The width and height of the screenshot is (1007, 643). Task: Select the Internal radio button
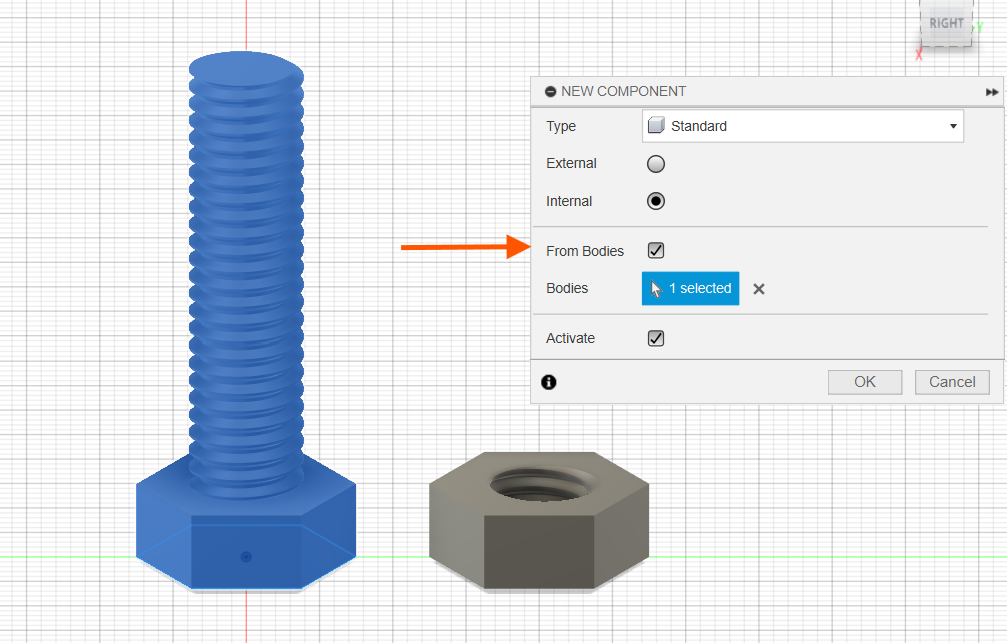656,201
